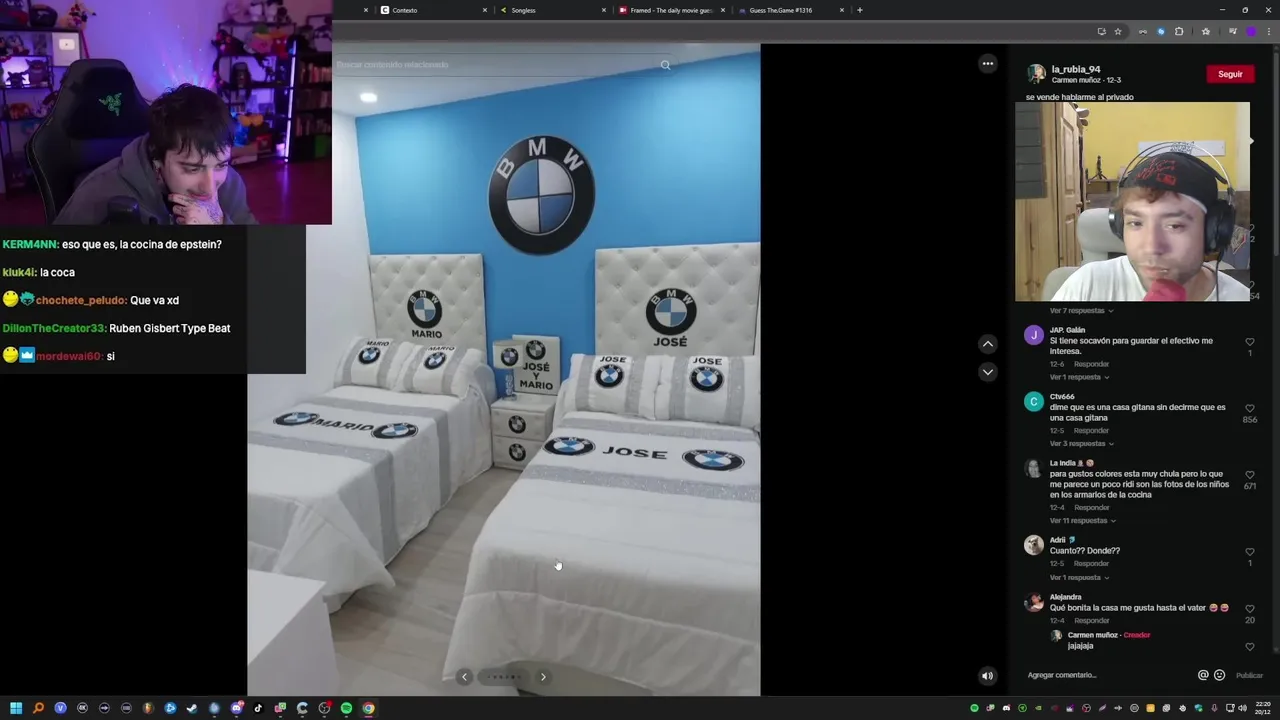
Task: Click the install app icon in address bar
Action: point(1102,32)
